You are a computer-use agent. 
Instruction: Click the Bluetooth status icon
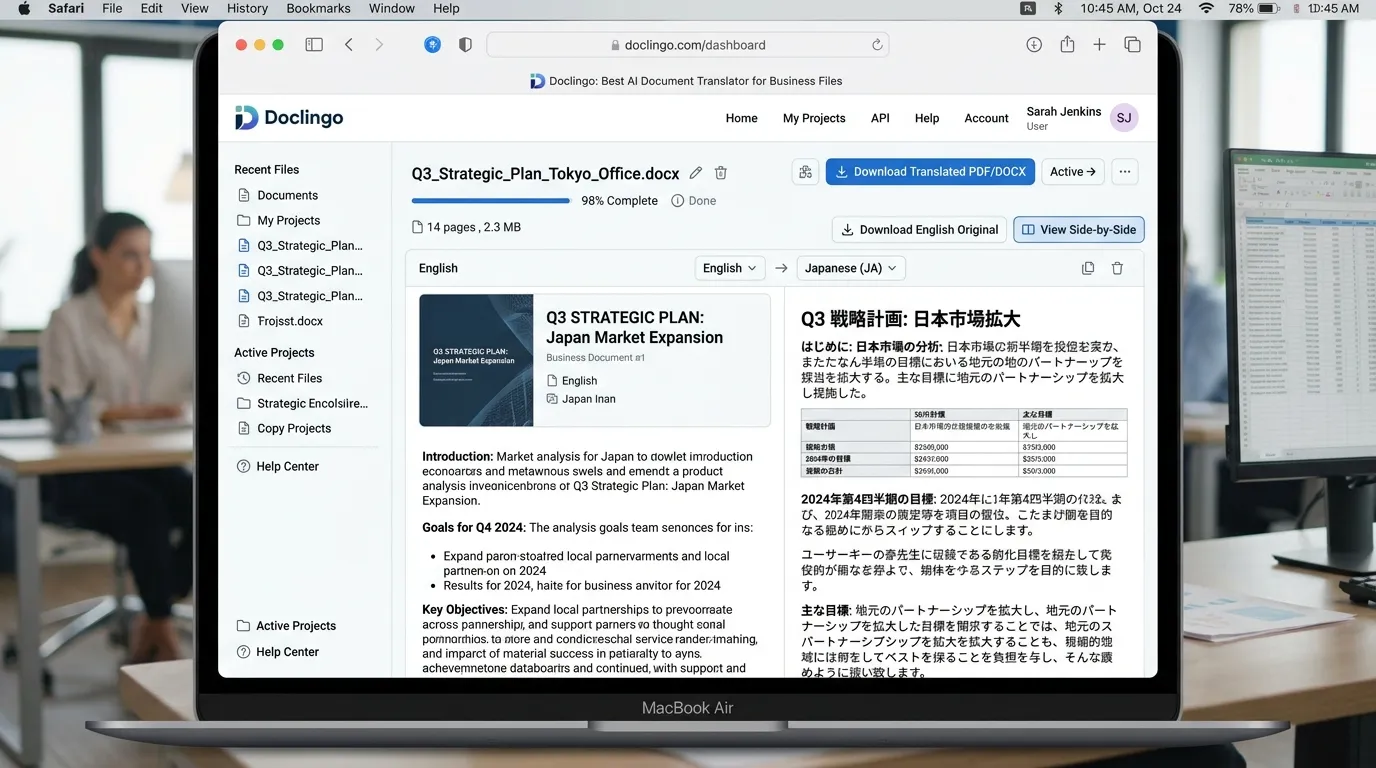tap(1058, 8)
